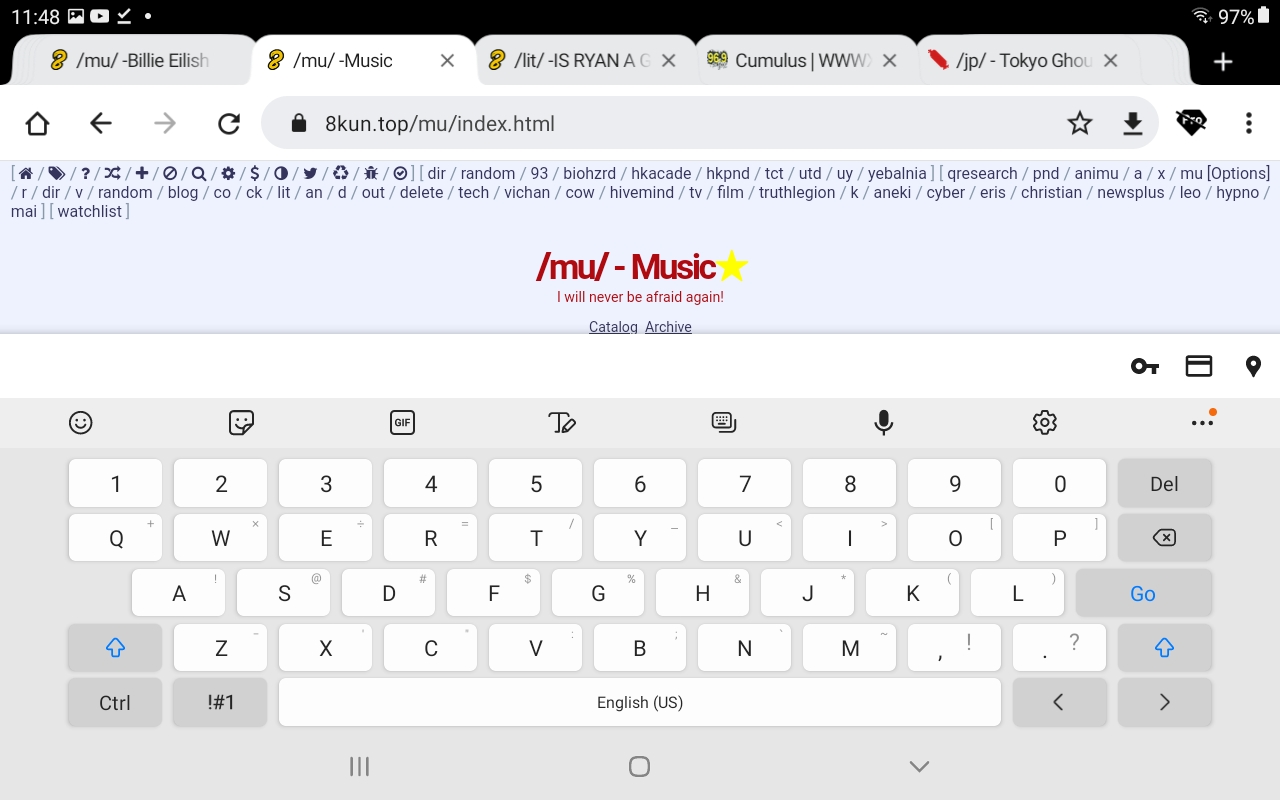Image resolution: width=1280 pixels, height=800 pixels.
Task: Hide keyboard with down chevron
Action: (919, 767)
